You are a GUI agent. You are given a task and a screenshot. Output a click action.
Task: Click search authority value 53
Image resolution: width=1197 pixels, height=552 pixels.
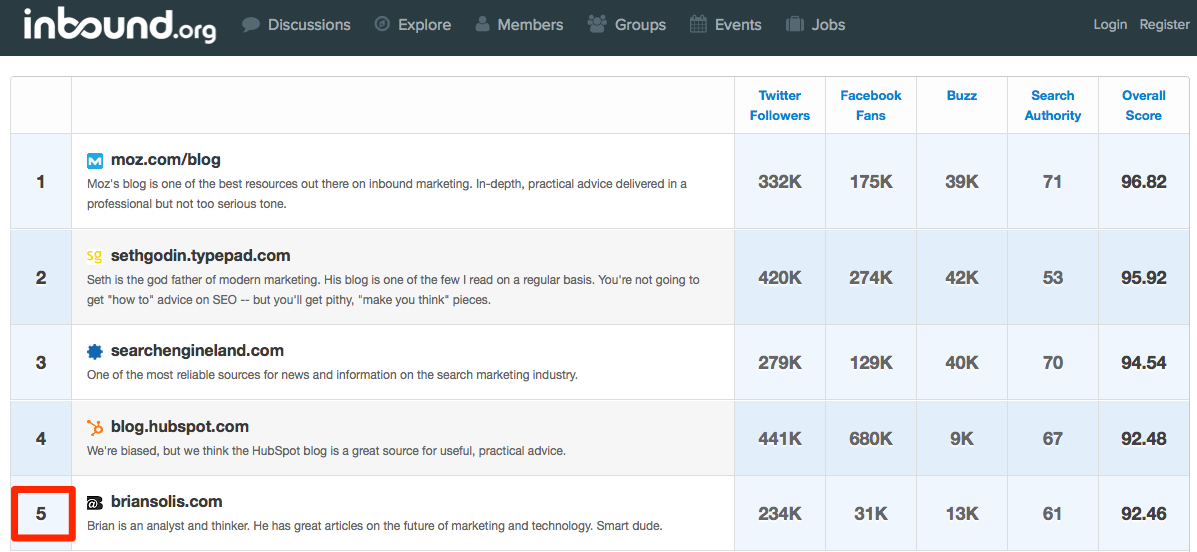pyautogui.click(x=1053, y=277)
